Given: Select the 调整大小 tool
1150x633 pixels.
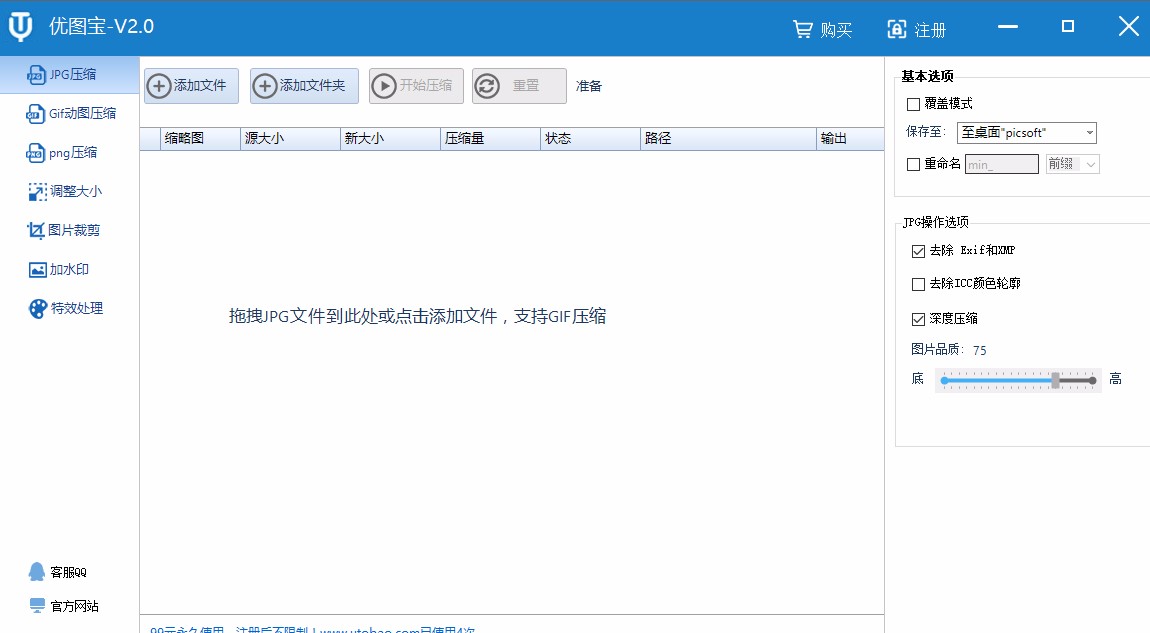Looking at the screenshot, I should tap(70, 191).
